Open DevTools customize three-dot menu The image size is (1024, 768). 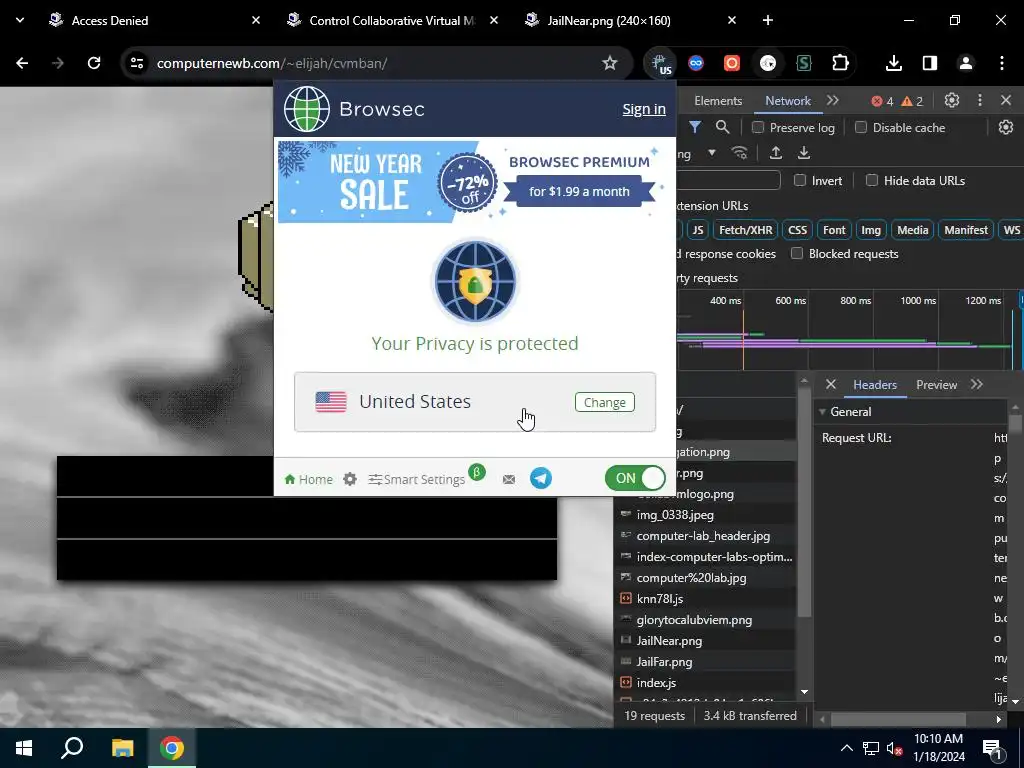pos(980,101)
